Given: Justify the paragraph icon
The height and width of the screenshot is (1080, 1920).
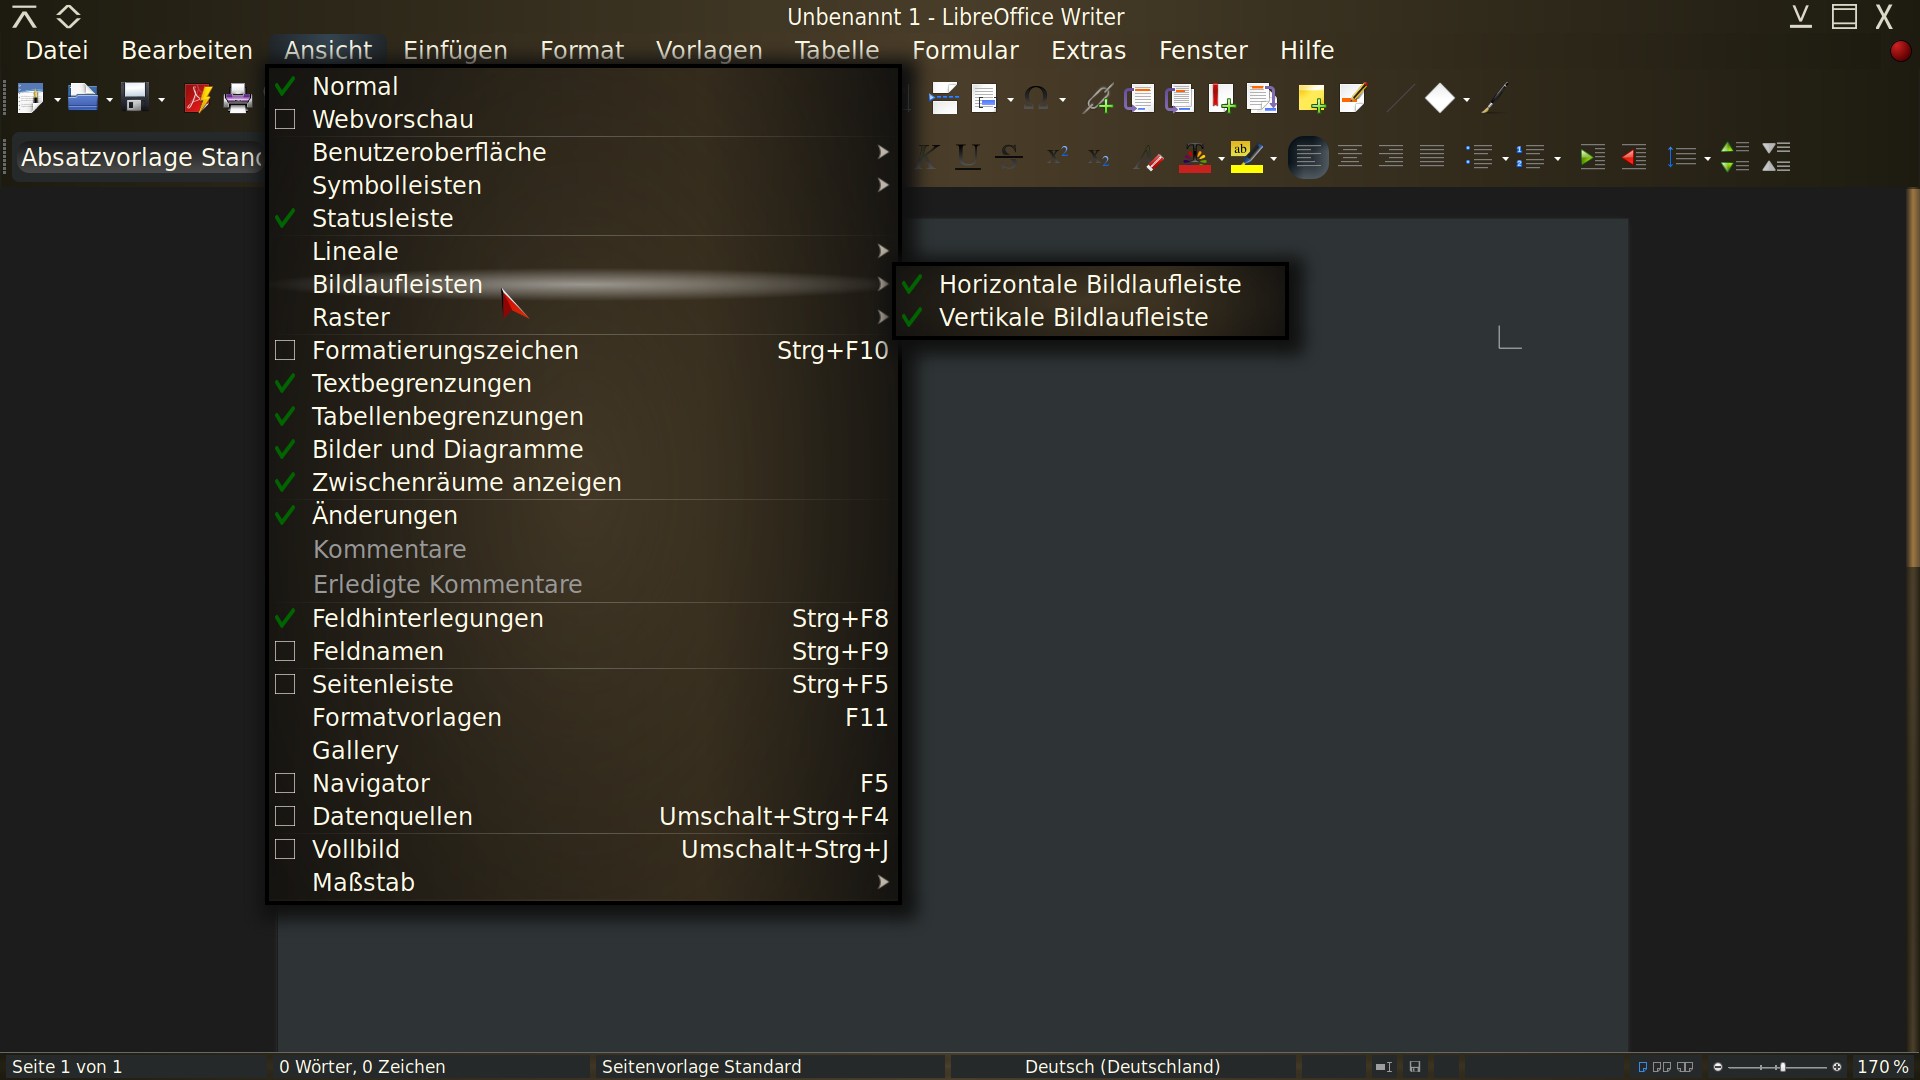Looking at the screenshot, I should (x=1432, y=157).
